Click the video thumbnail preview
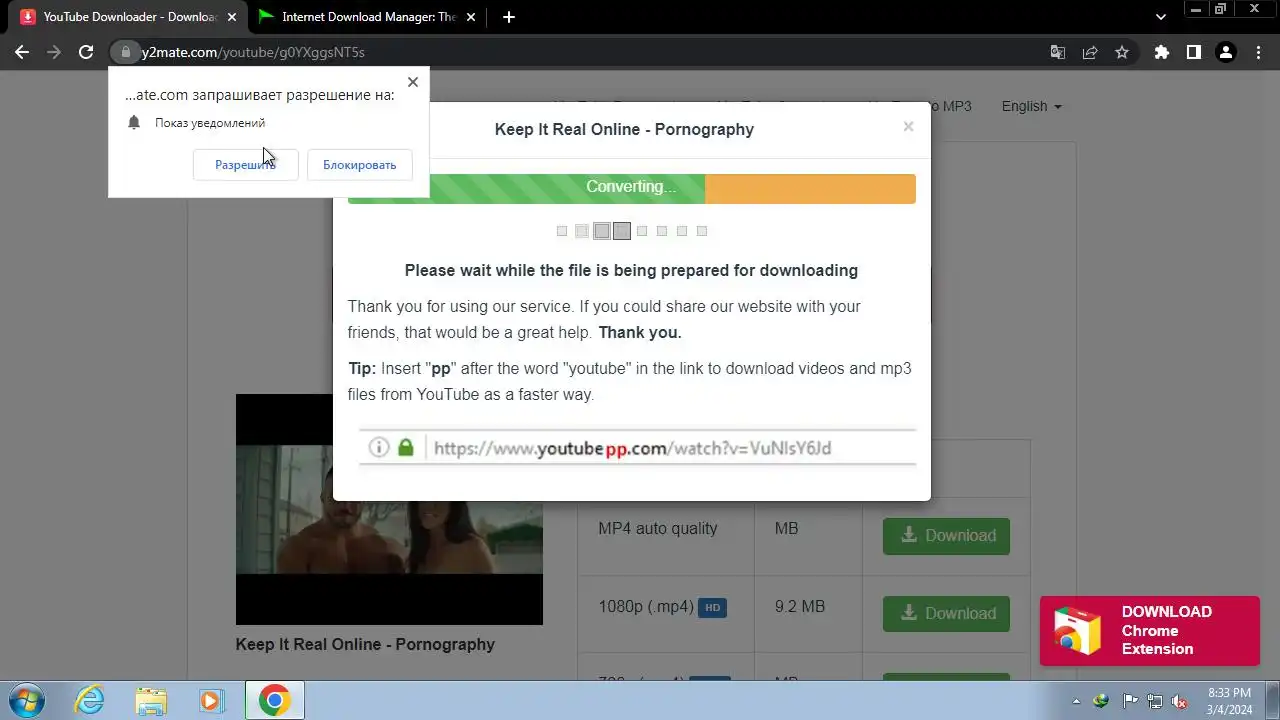 tap(389, 509)
